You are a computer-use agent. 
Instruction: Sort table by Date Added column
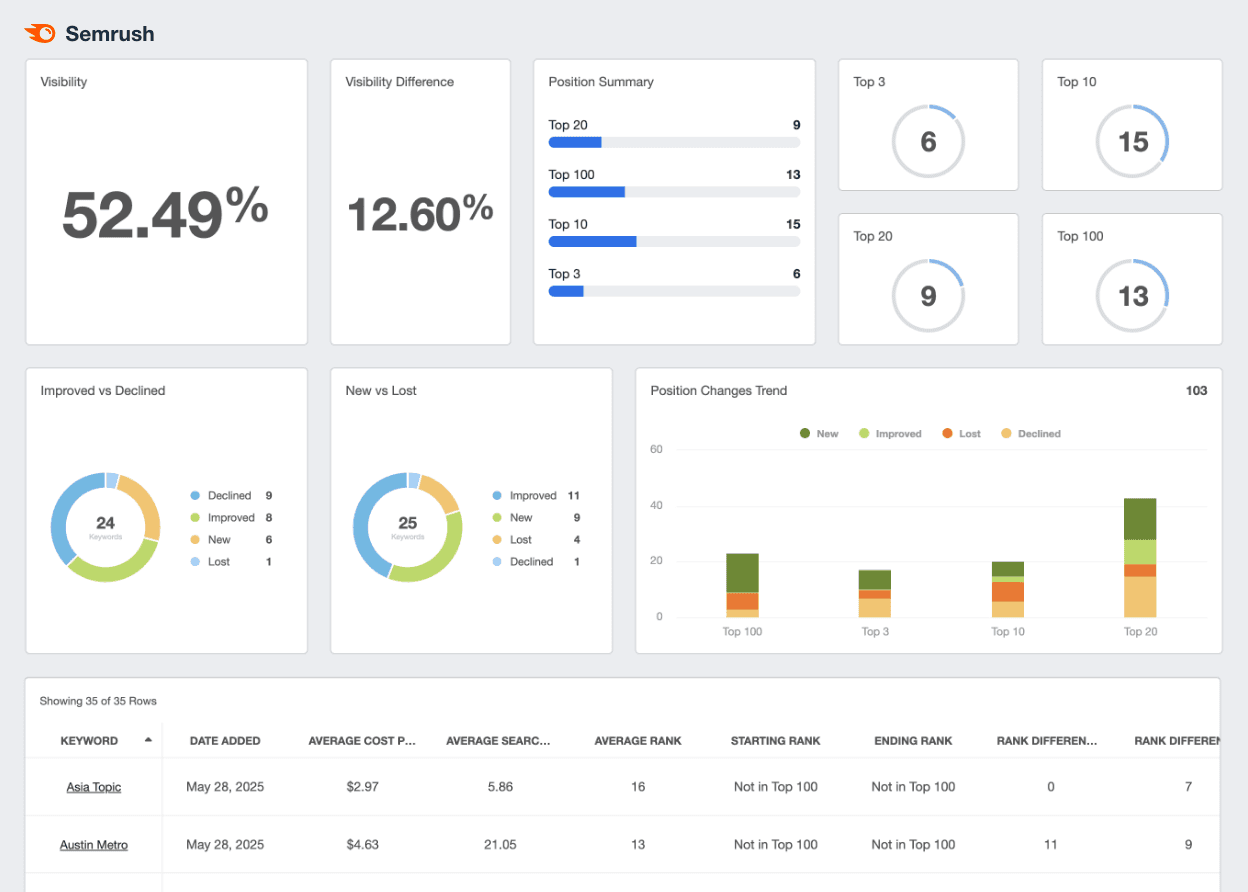(225, 741)
